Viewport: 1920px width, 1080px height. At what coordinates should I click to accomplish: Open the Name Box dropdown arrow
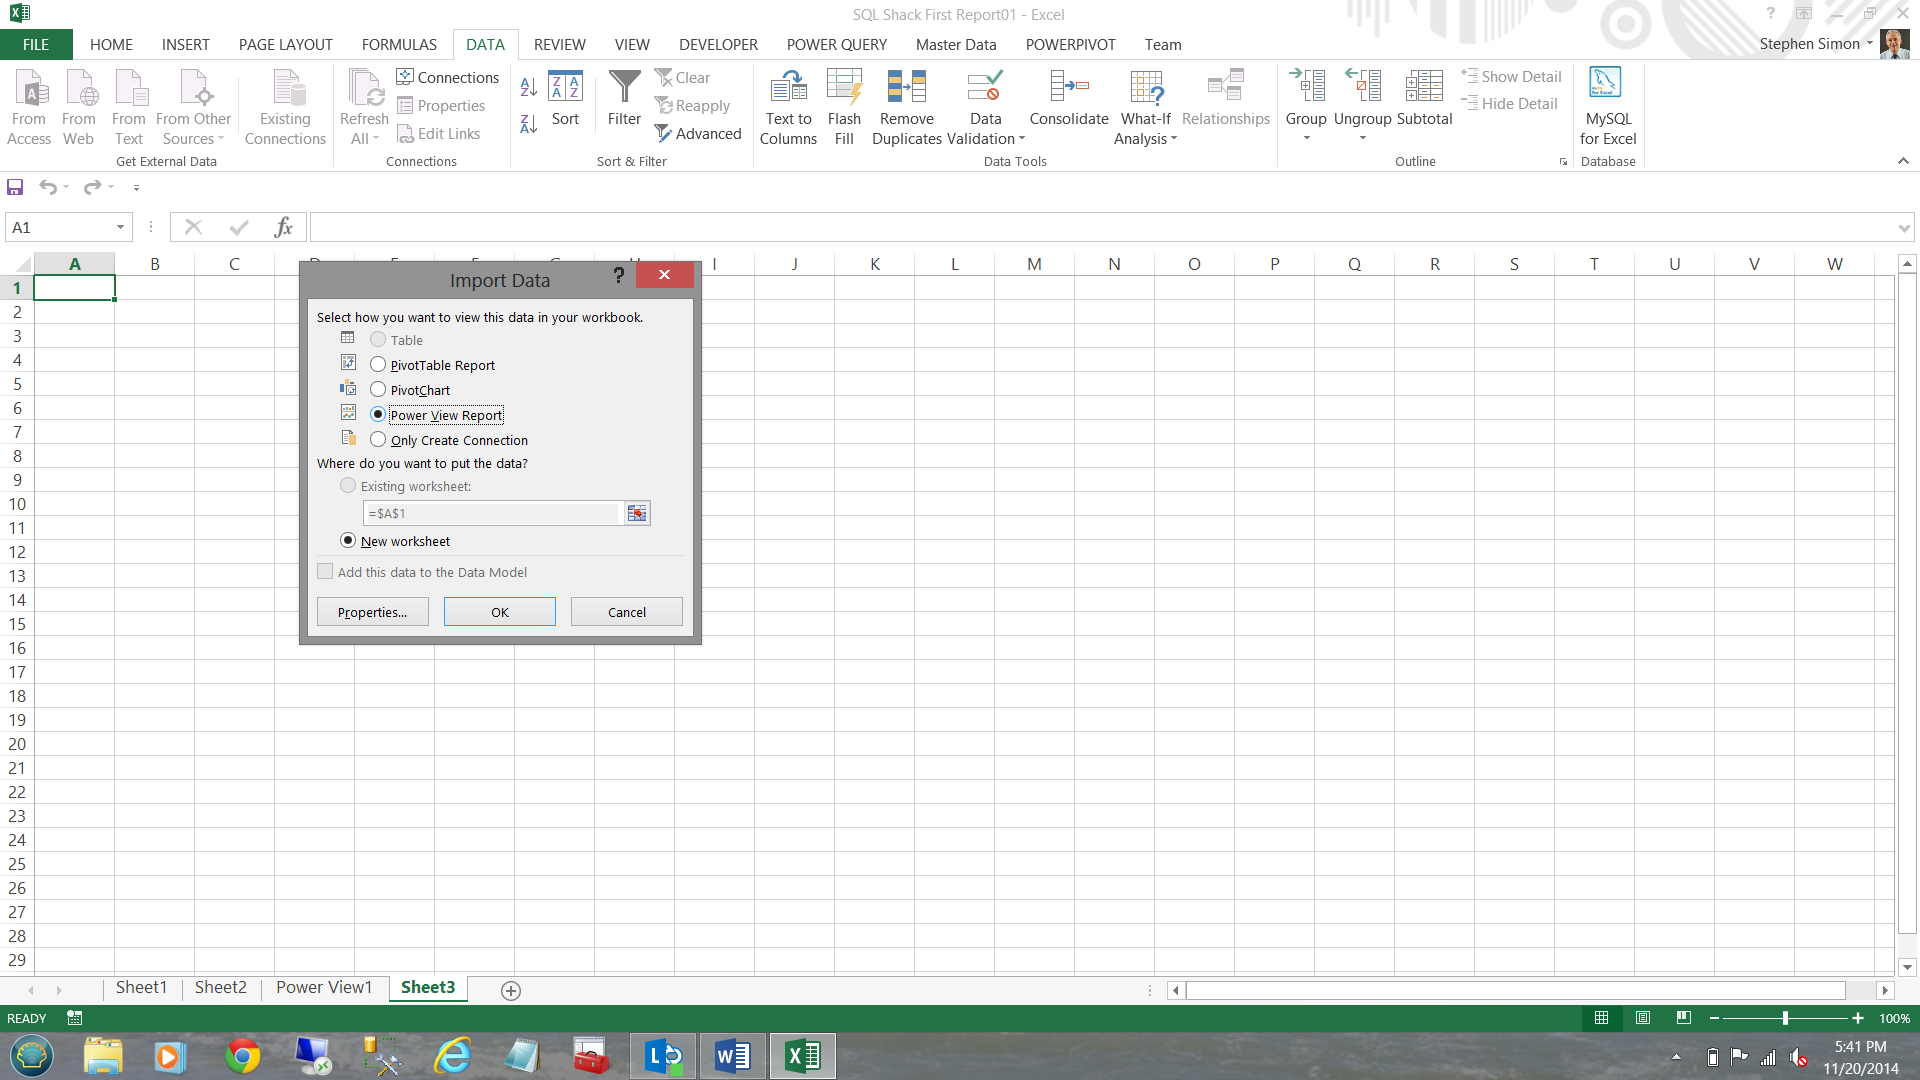120,228
